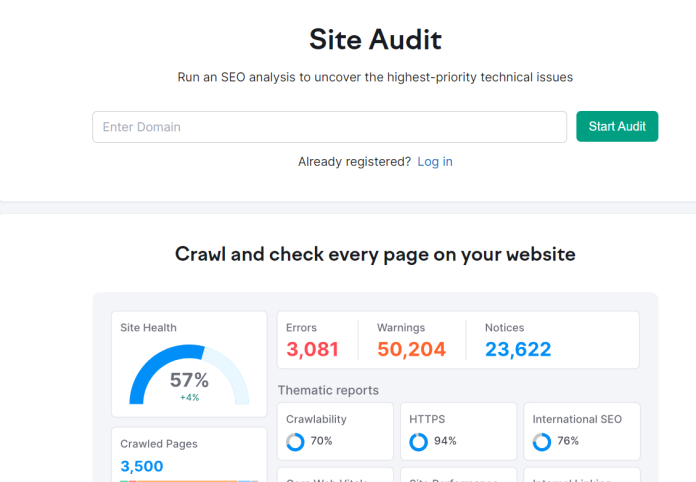
Task: Open the International SEO report card
Action: click(x=582, y=431)
